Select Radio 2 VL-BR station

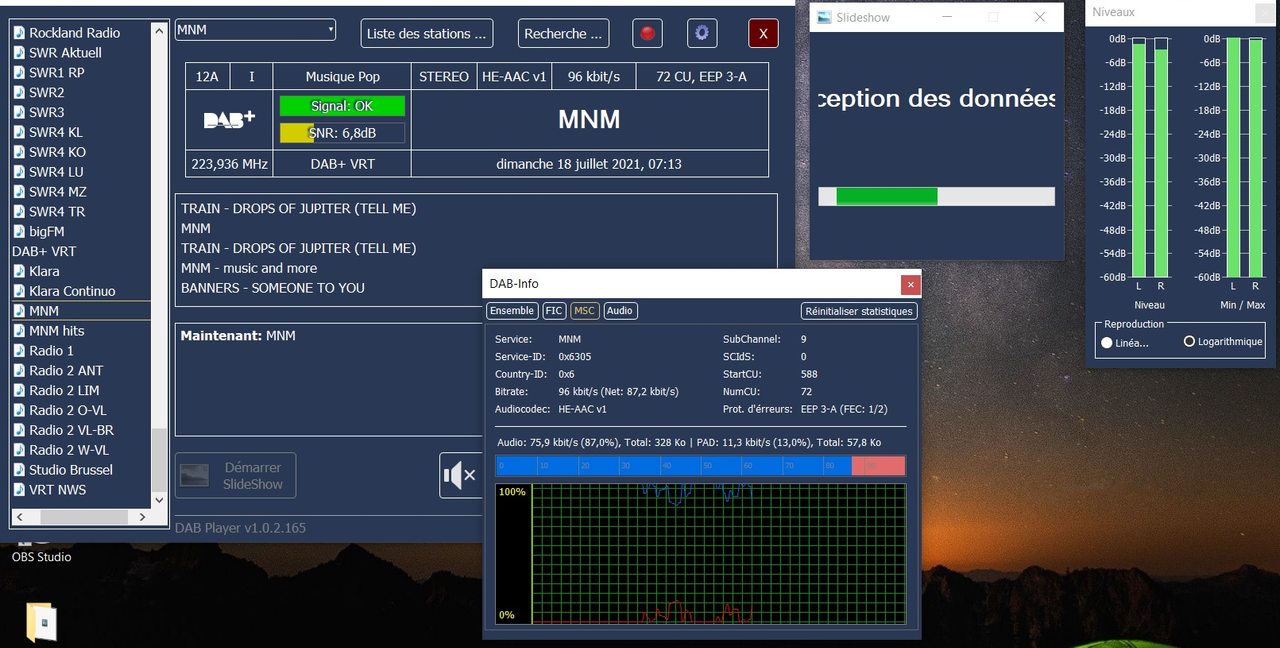(81, 430)
